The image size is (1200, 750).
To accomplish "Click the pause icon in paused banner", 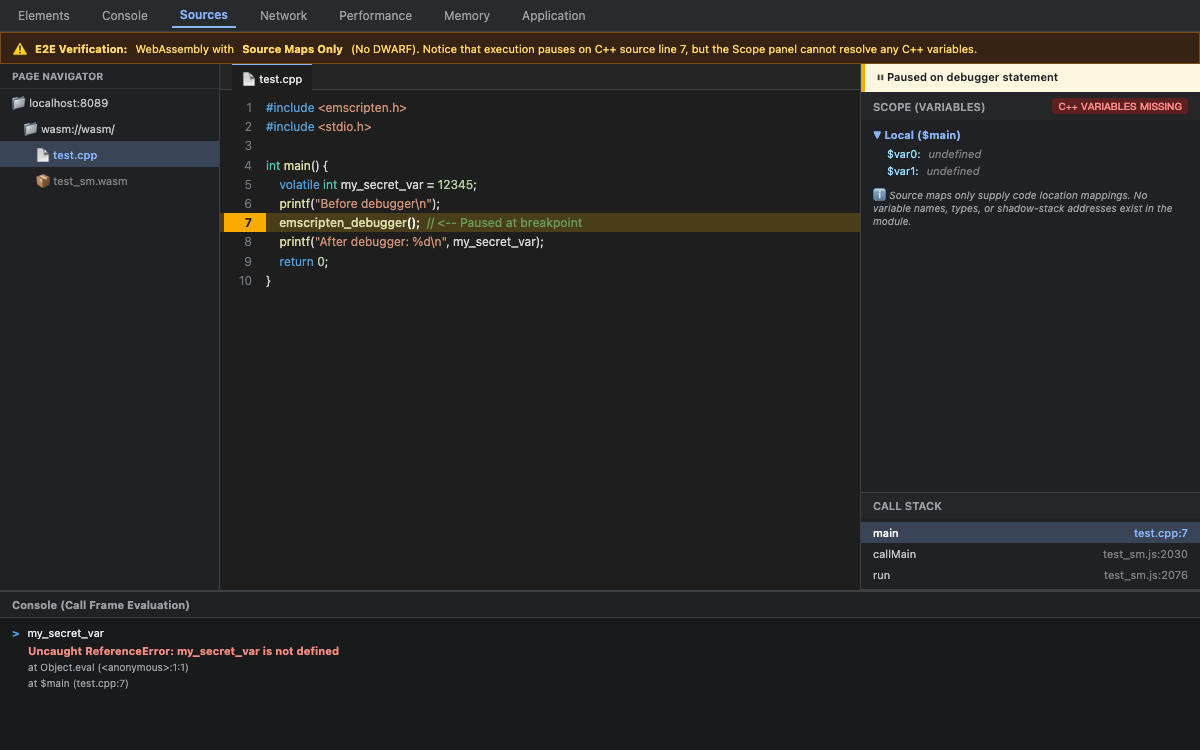I will 880,77.
